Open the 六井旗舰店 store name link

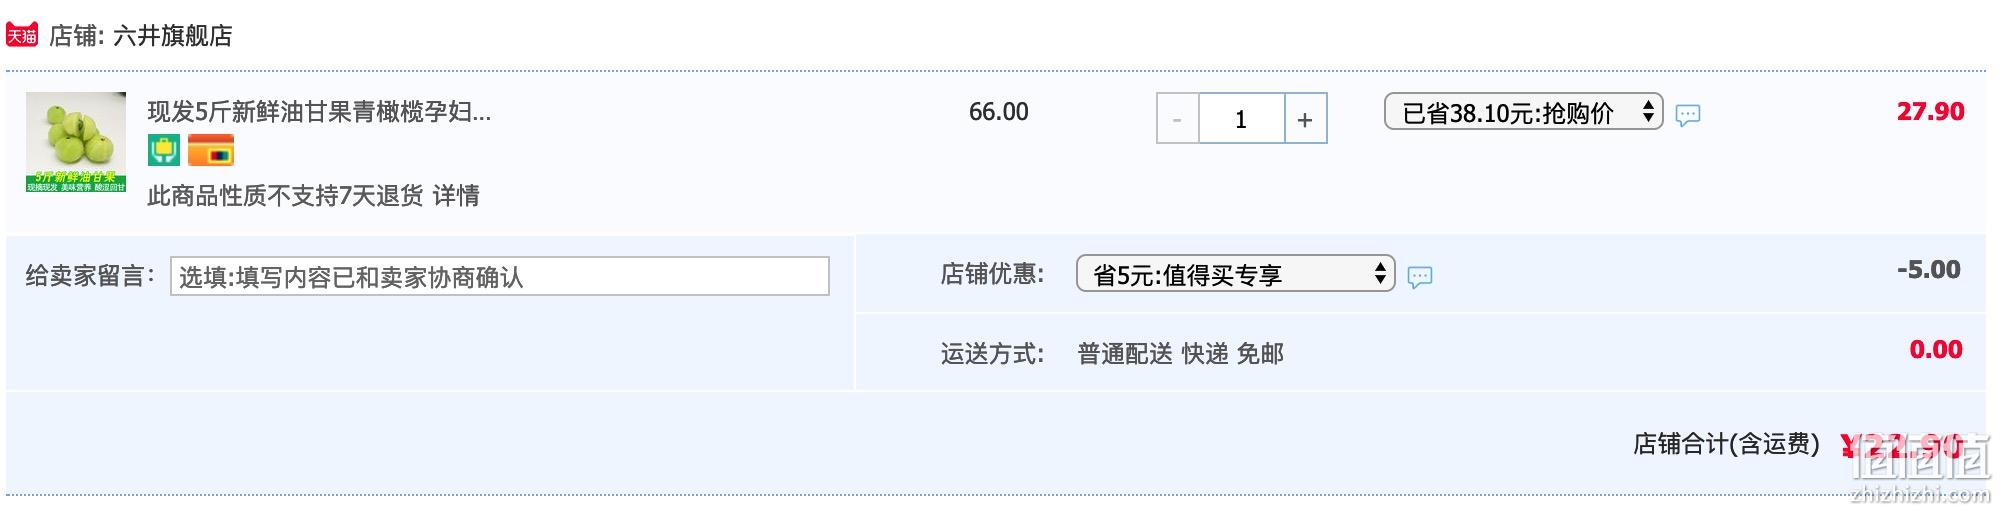173,36
